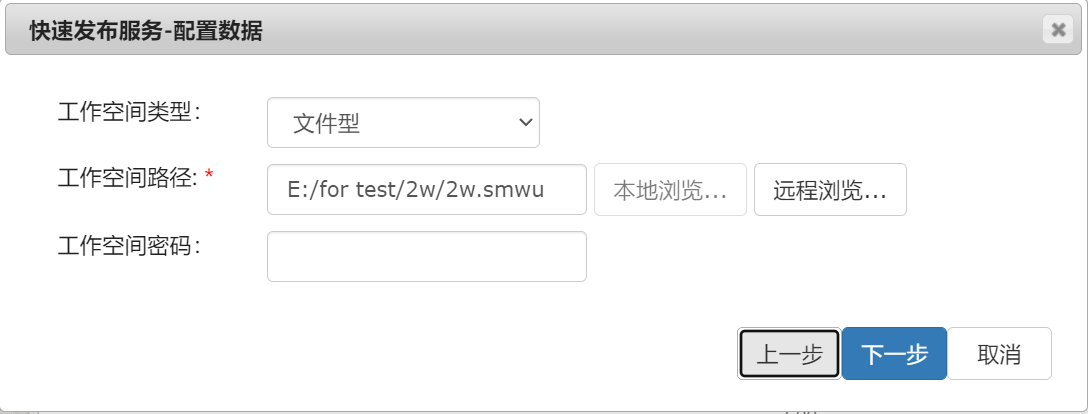Click the 工作空间类型 label
Viewport: 1088px width, 414px height.
pos(129,112)
